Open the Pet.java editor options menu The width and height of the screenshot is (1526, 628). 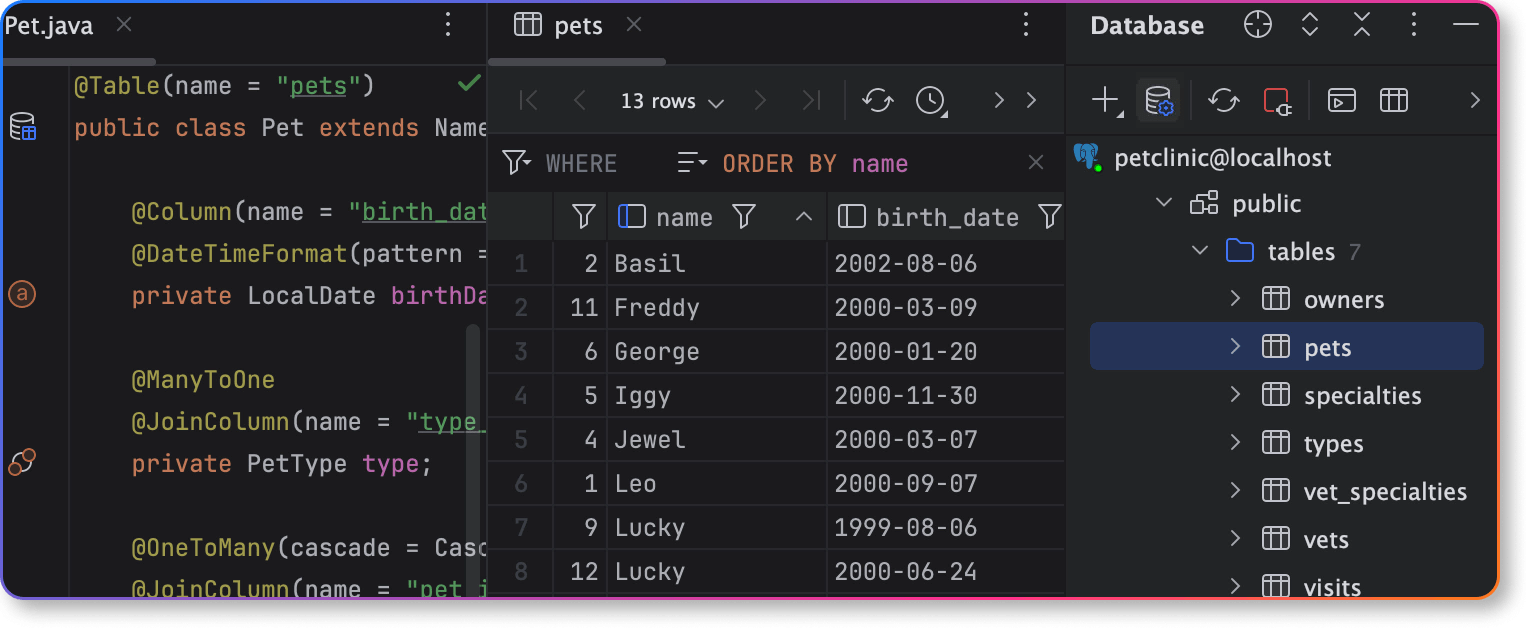tap(448, 25)
